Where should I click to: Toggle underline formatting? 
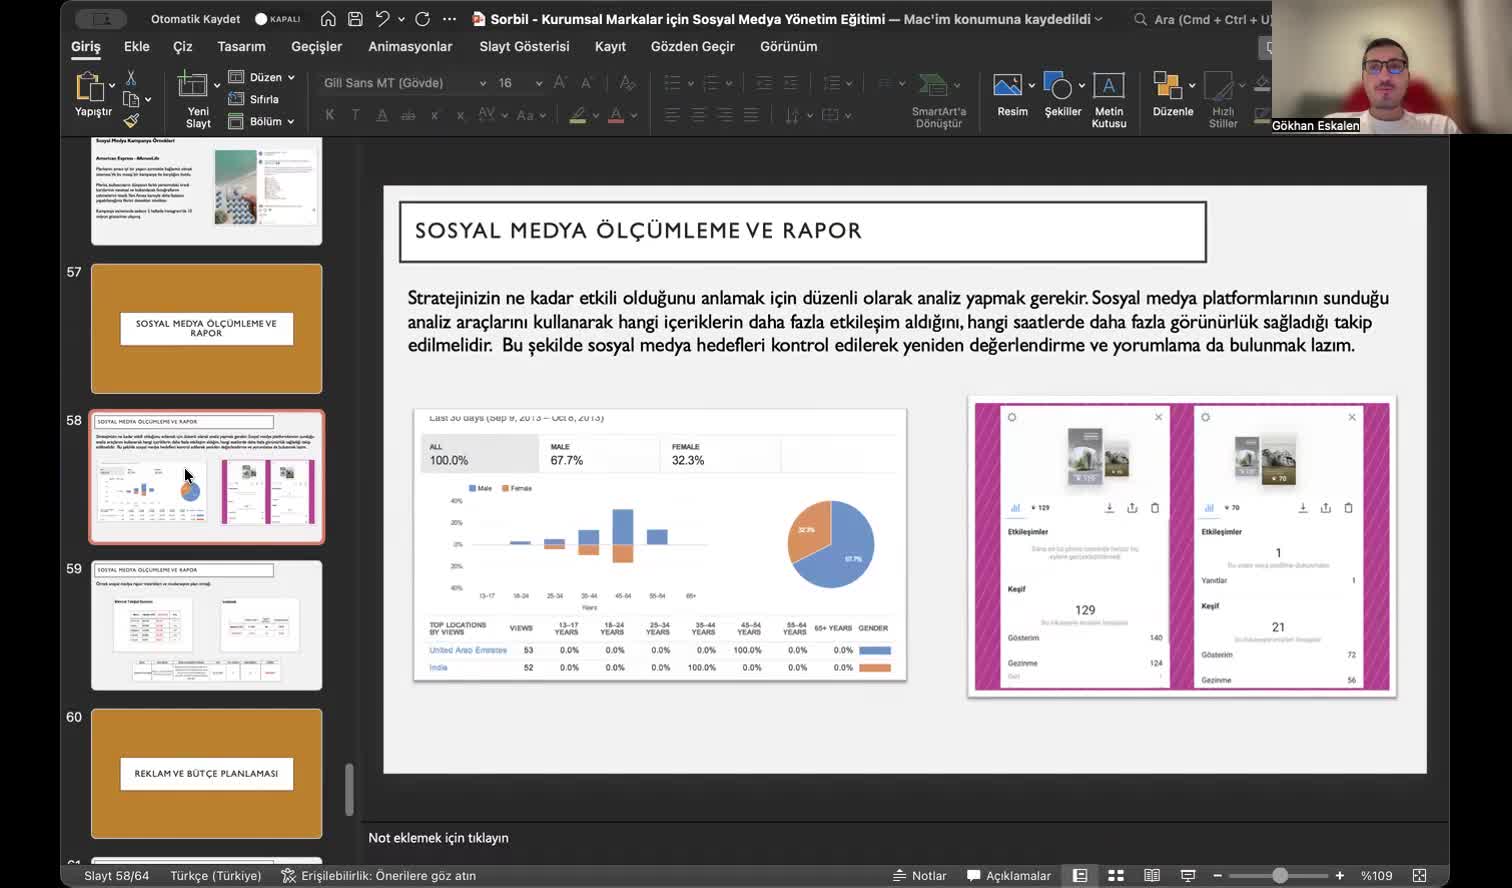tap(382, 115)
